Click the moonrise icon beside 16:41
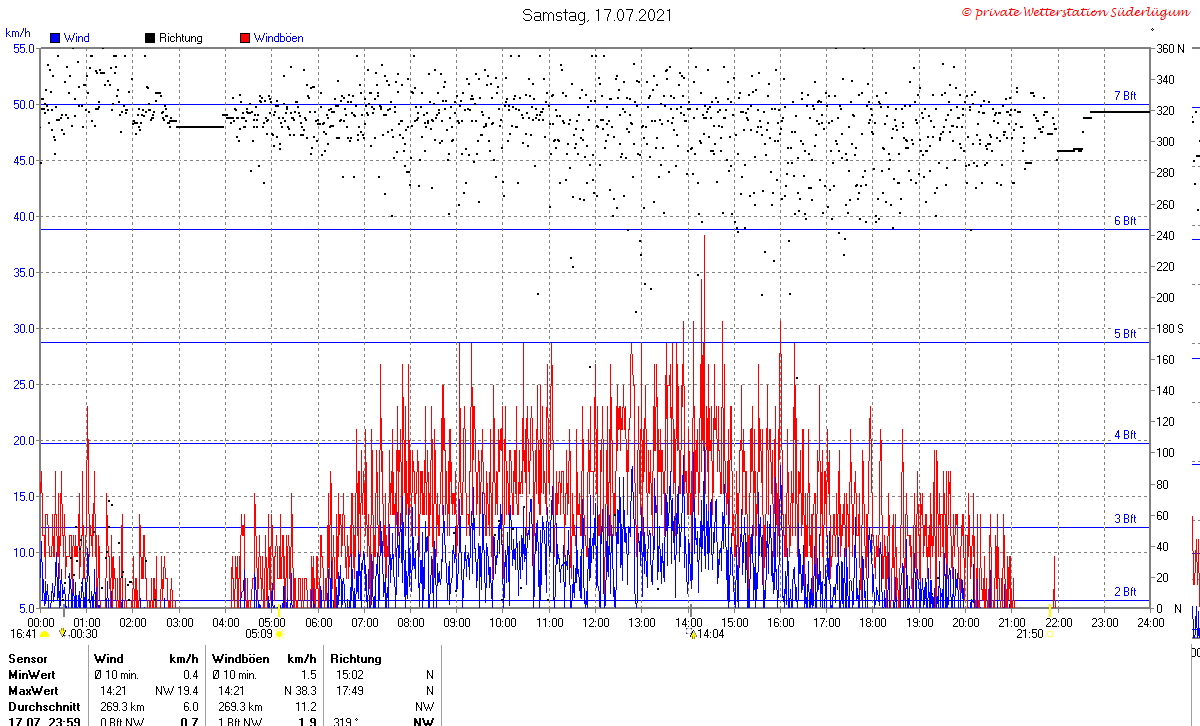Image resolution: width=1200 pixels, height=726 pixels. pos(44,634)
